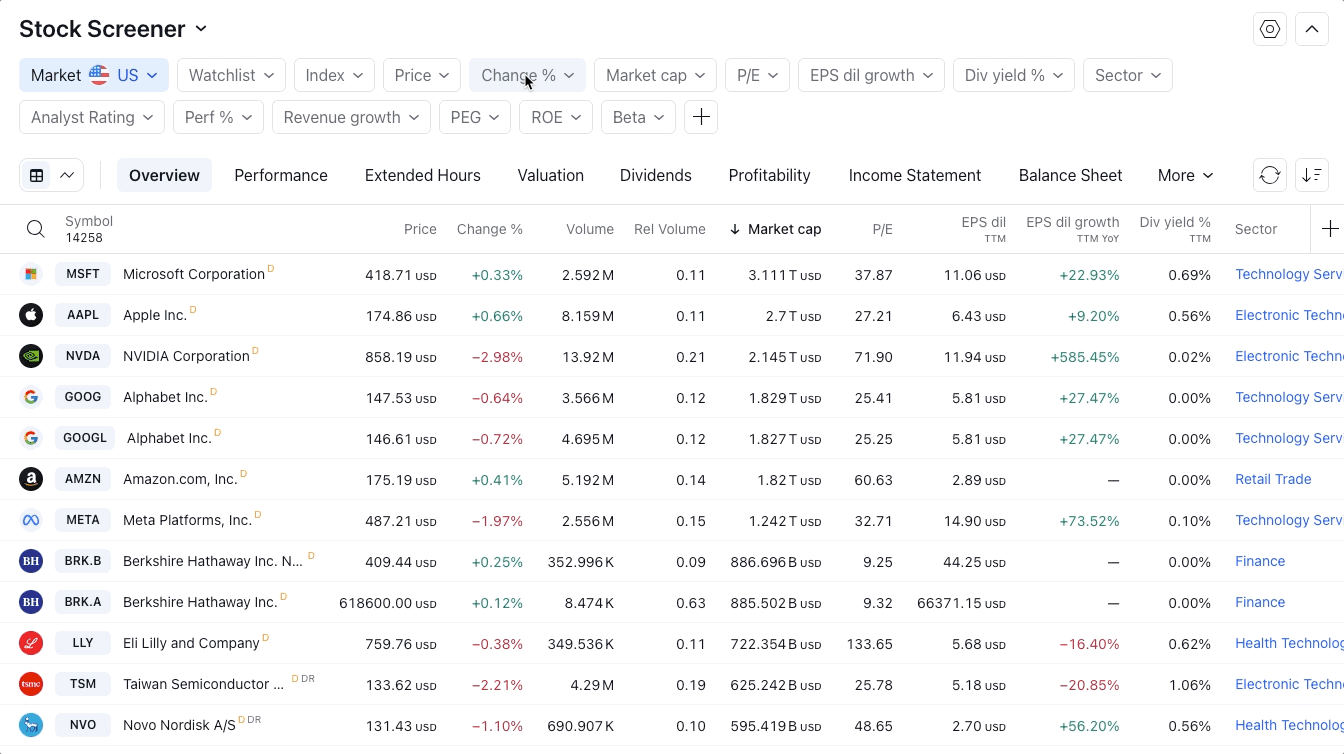This screenshot has width=1344, height=754.
Task: Click the plus icon to add a filter
Action: point(701,117)
